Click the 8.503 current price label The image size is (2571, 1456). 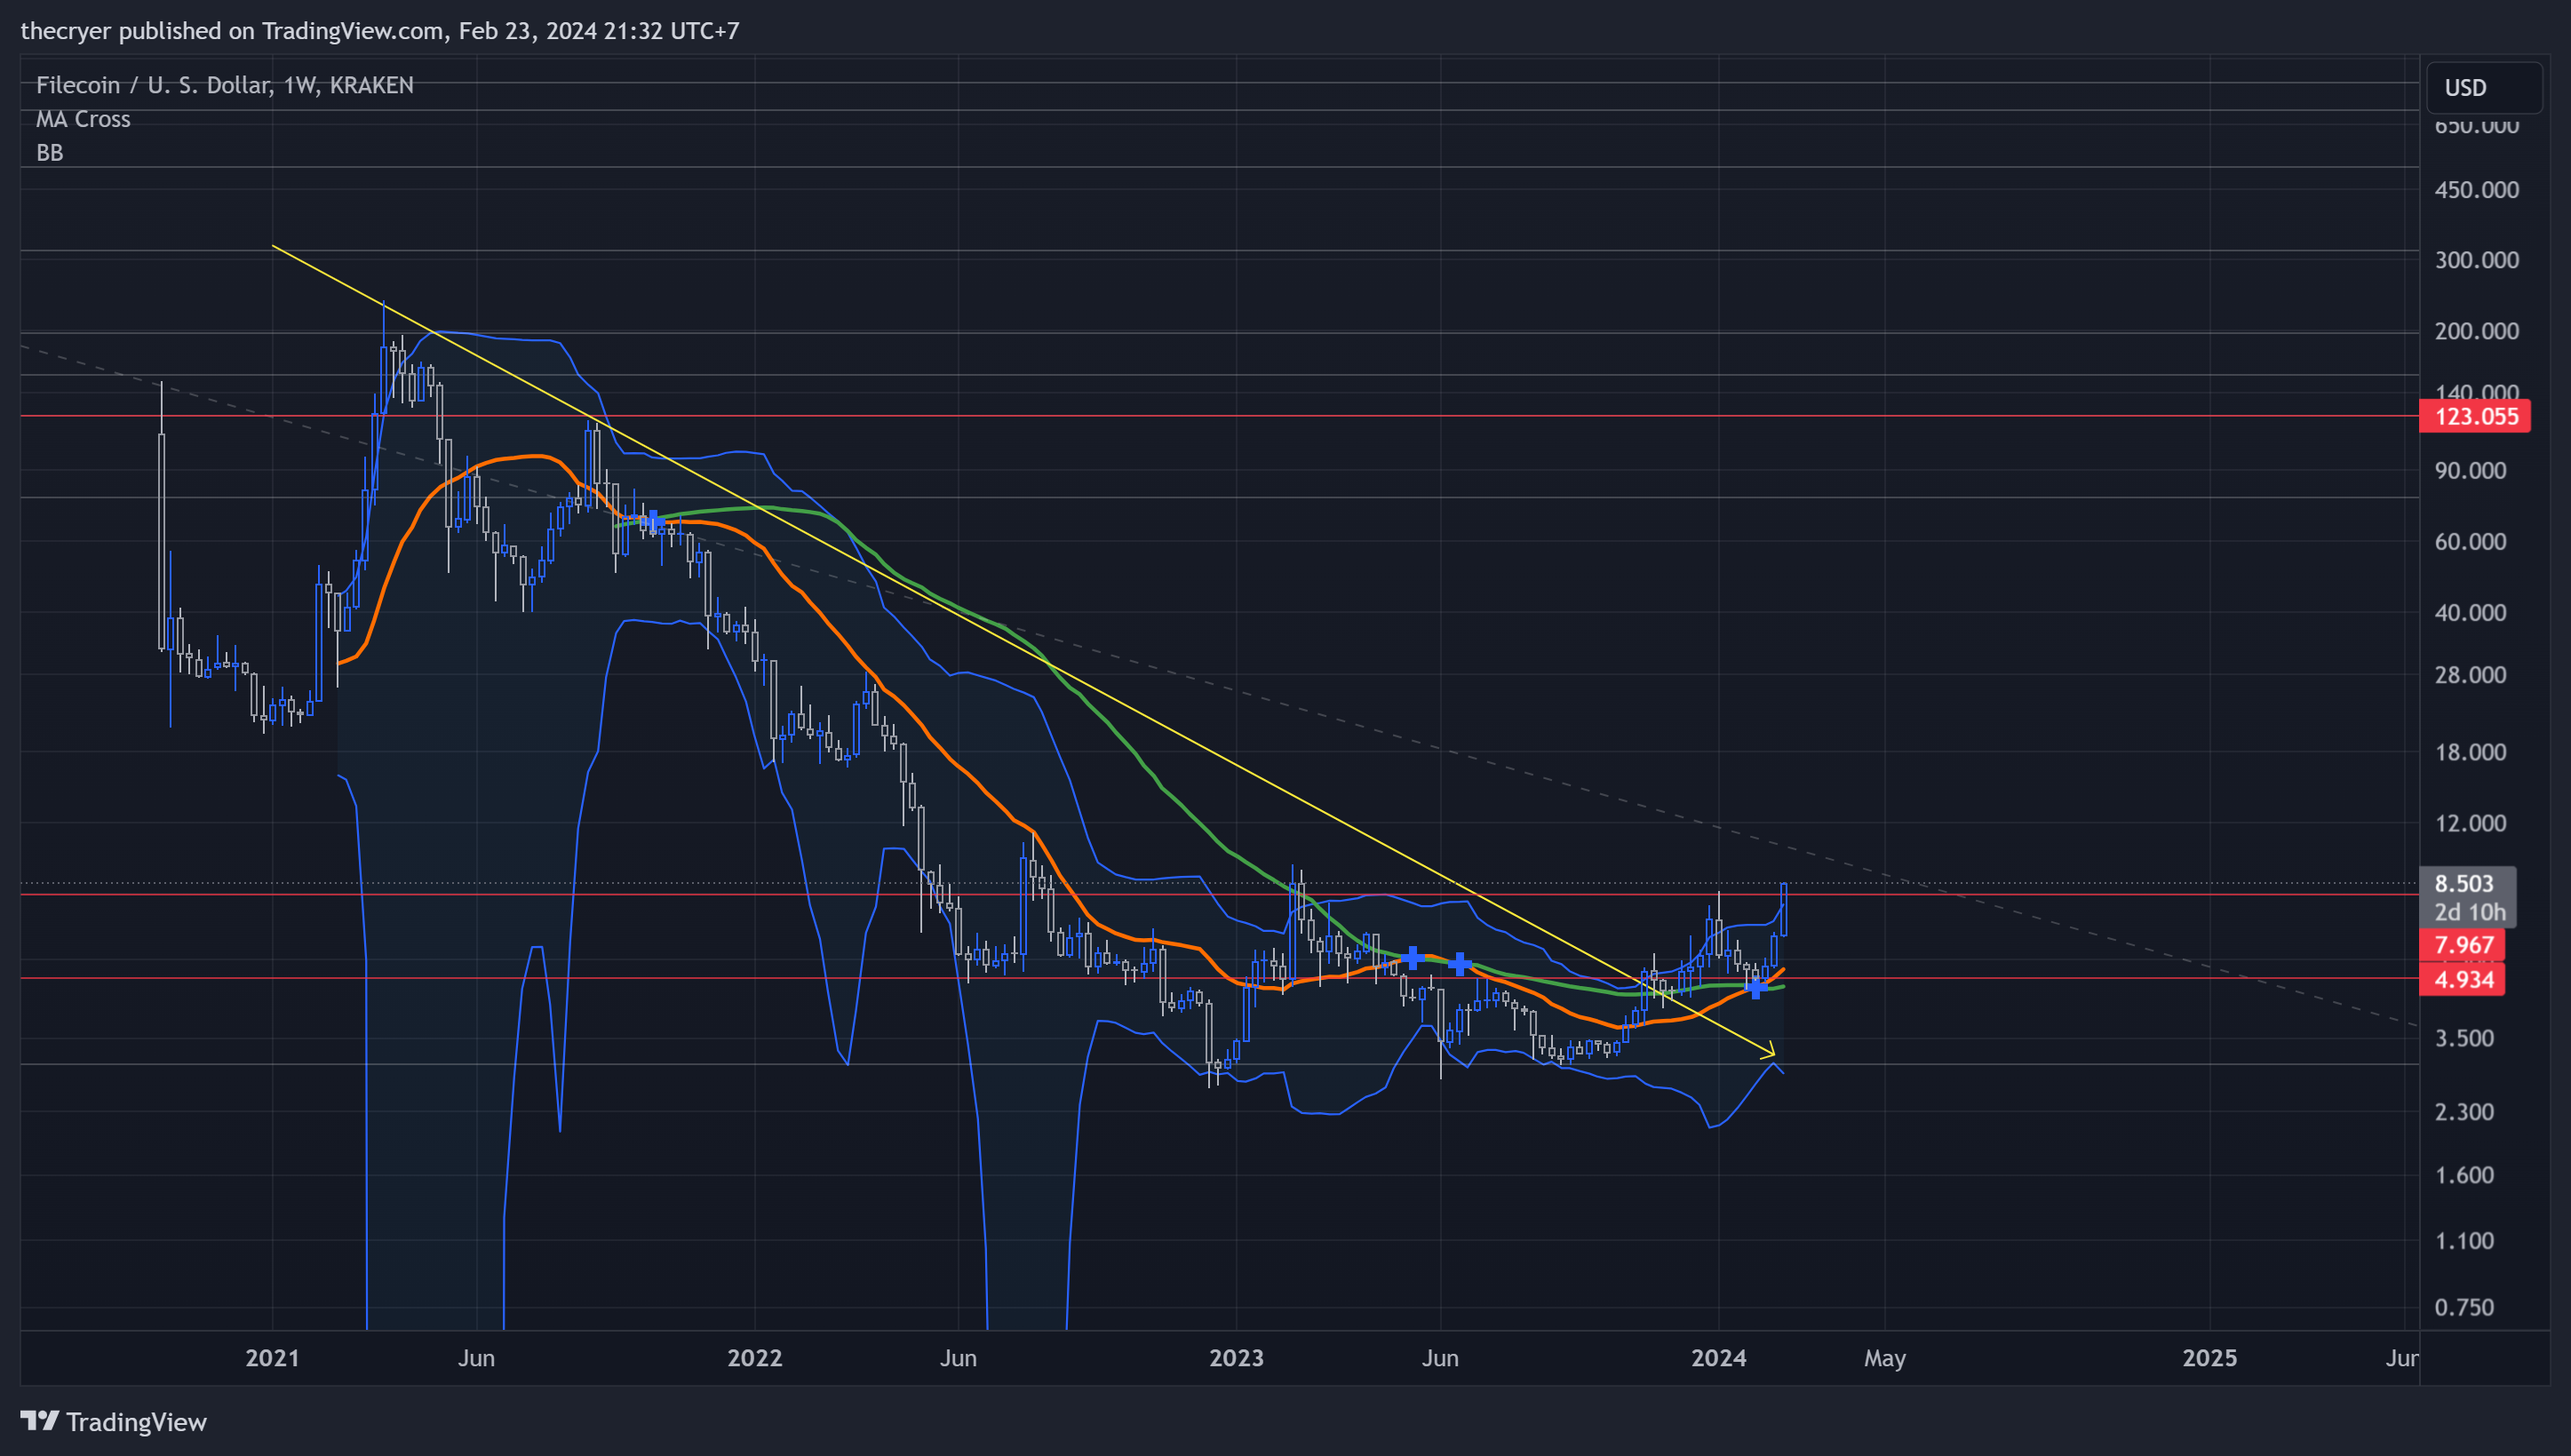pyautogui.click(x=2467, y=883)
